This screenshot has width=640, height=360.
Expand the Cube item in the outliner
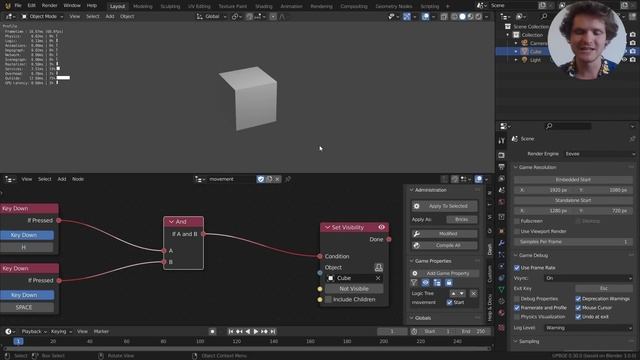(516, 51)
